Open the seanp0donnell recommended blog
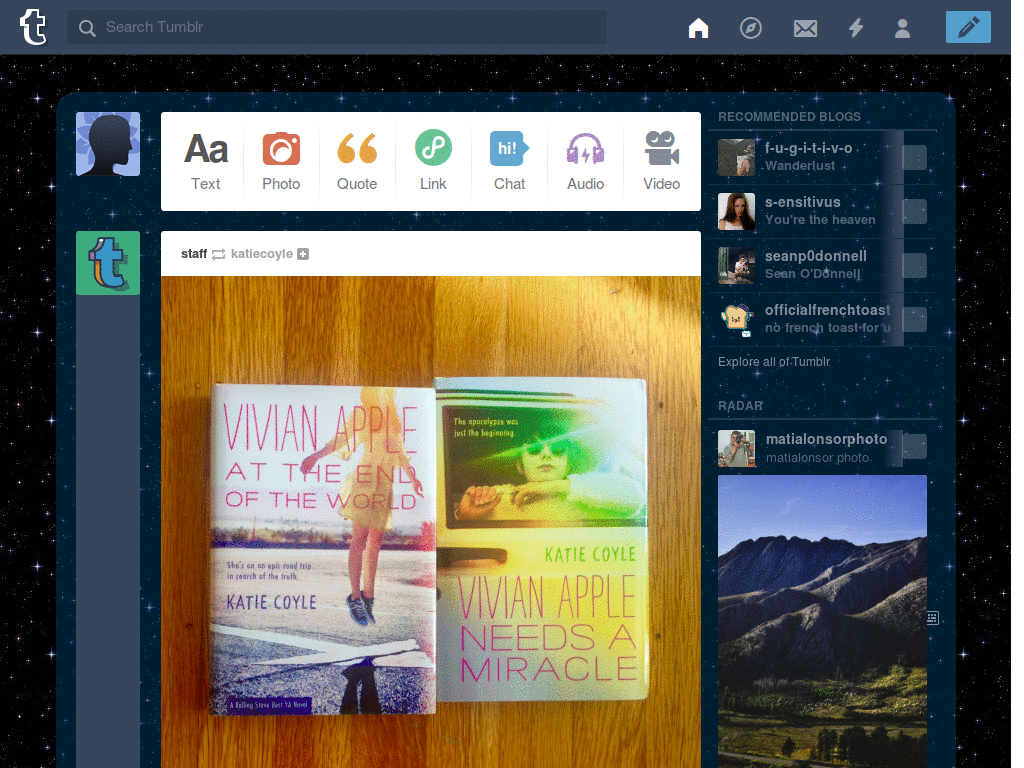The image size is (1024, 768). (x=815, y=256)
